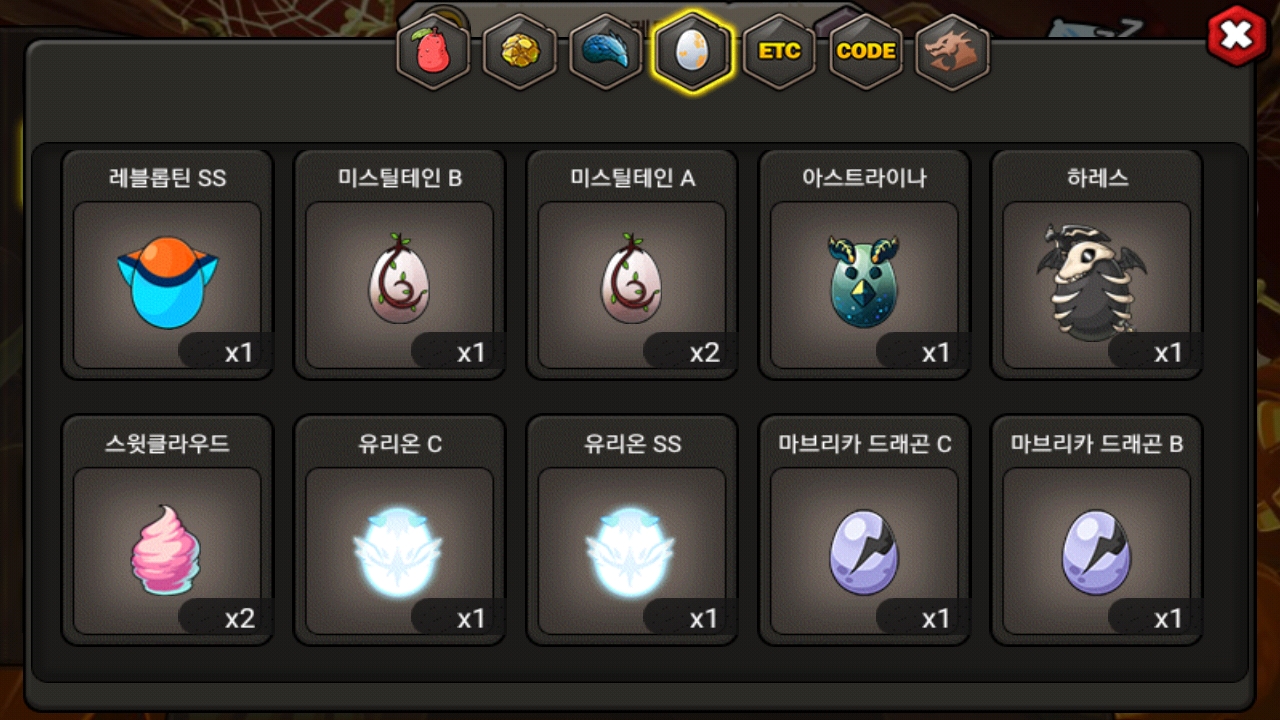Select the 유리온 SS glowing egg

pyautogui.click(x=632, y=530)
